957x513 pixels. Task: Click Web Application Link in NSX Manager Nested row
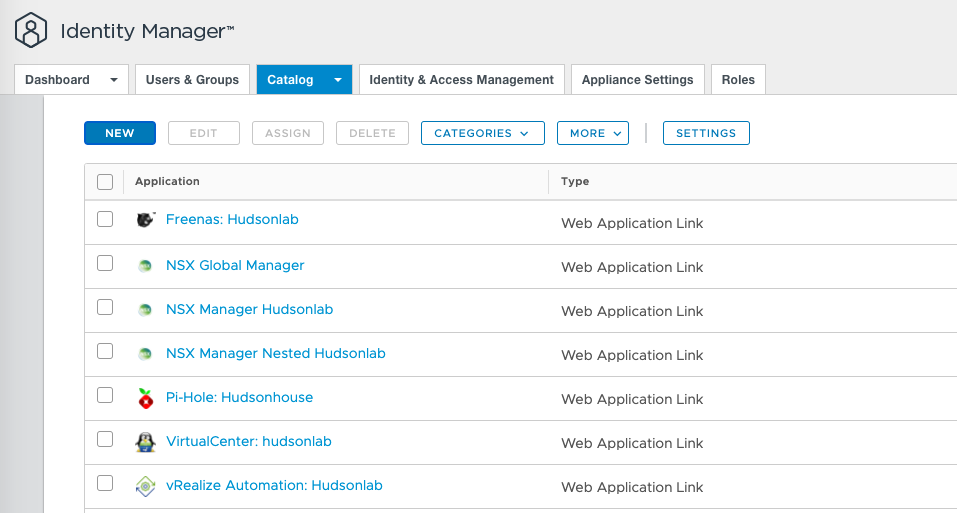[x=632, y=355]
